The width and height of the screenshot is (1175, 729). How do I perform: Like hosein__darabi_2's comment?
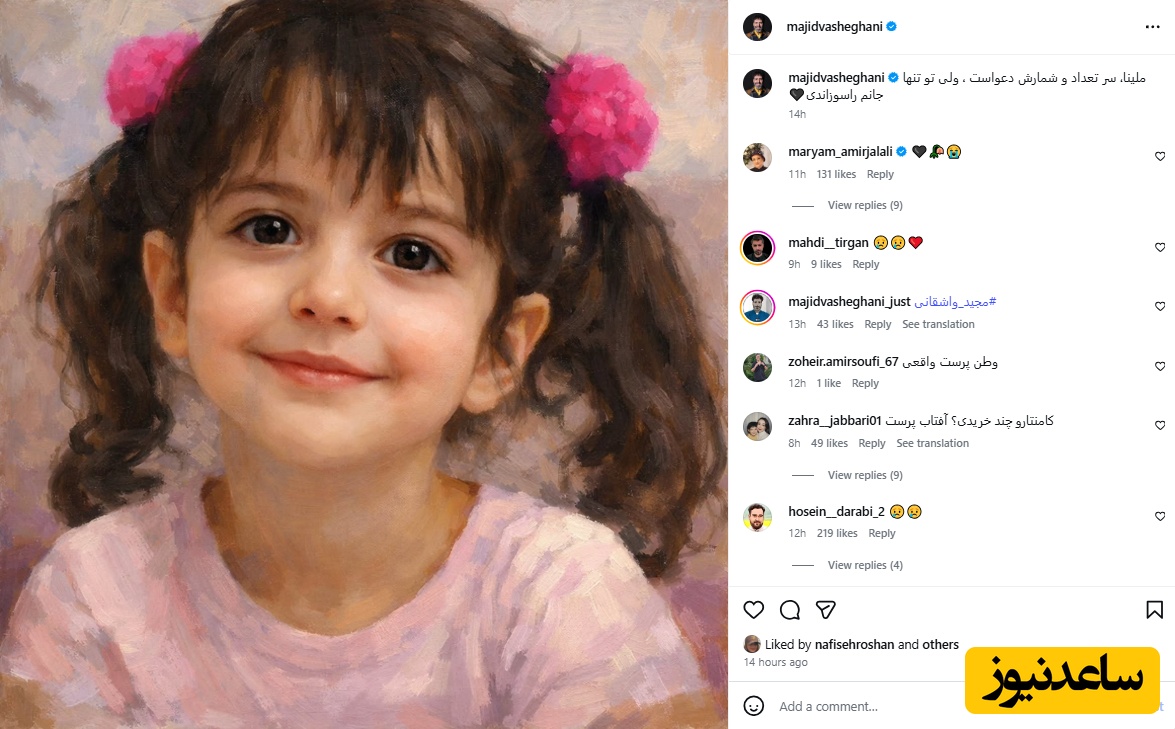coord(1160,516)
